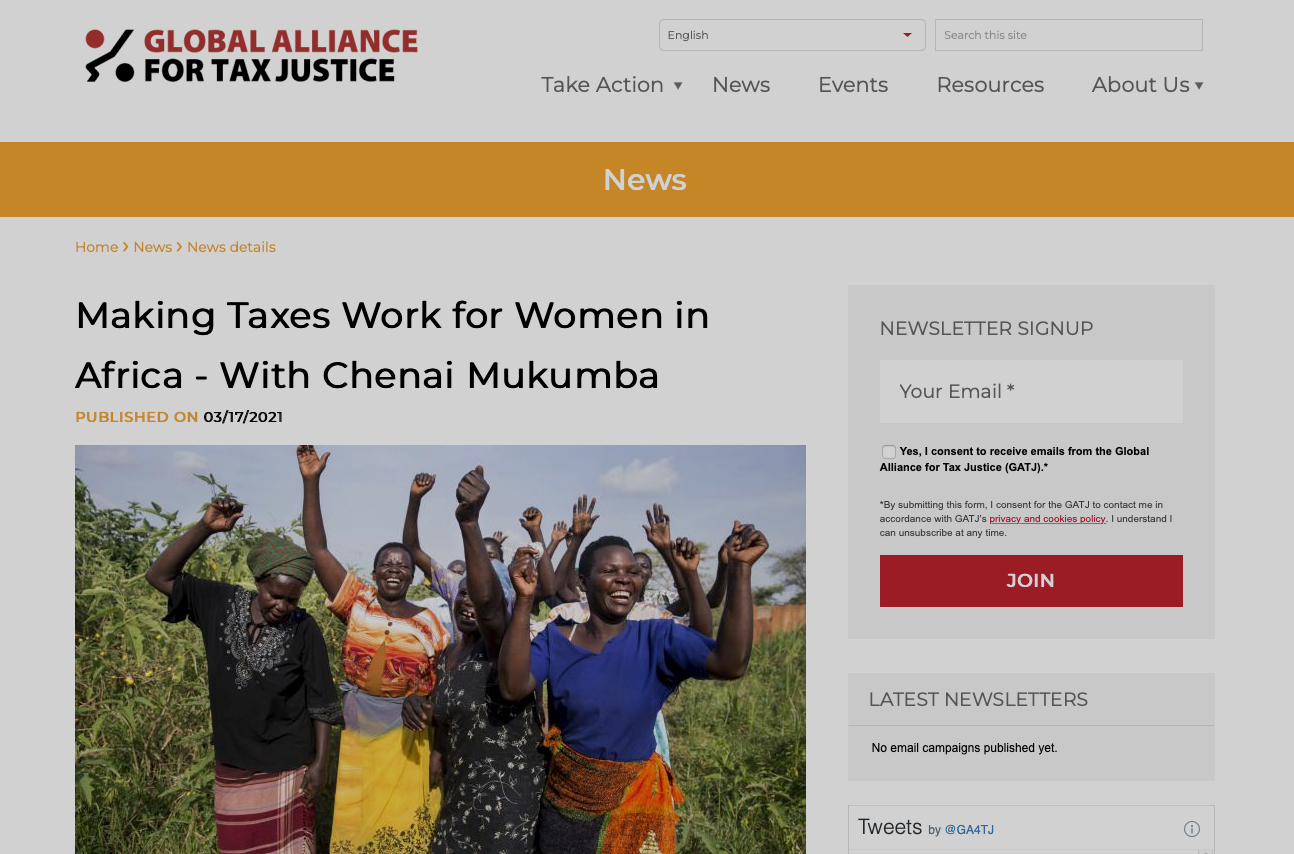This screenshot has width=1294, height=854.
Task: Click the News details breadcrumb
Action: (x=231, y=247)
